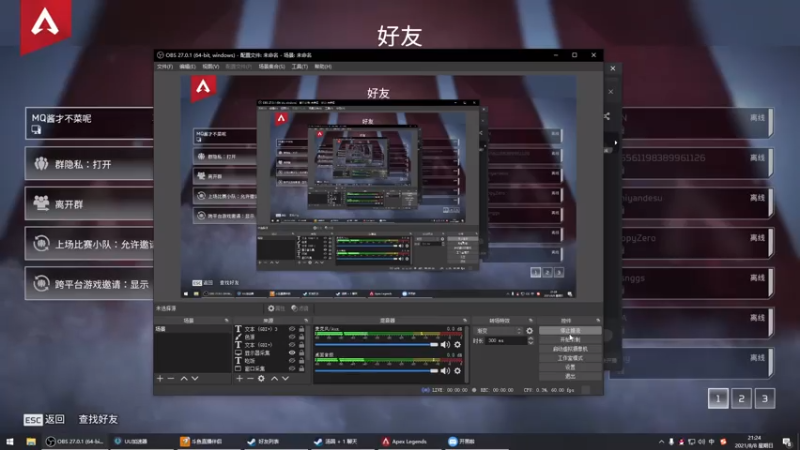
Task: Click 开始录制 button in Controls
Action: coord(570,340)
